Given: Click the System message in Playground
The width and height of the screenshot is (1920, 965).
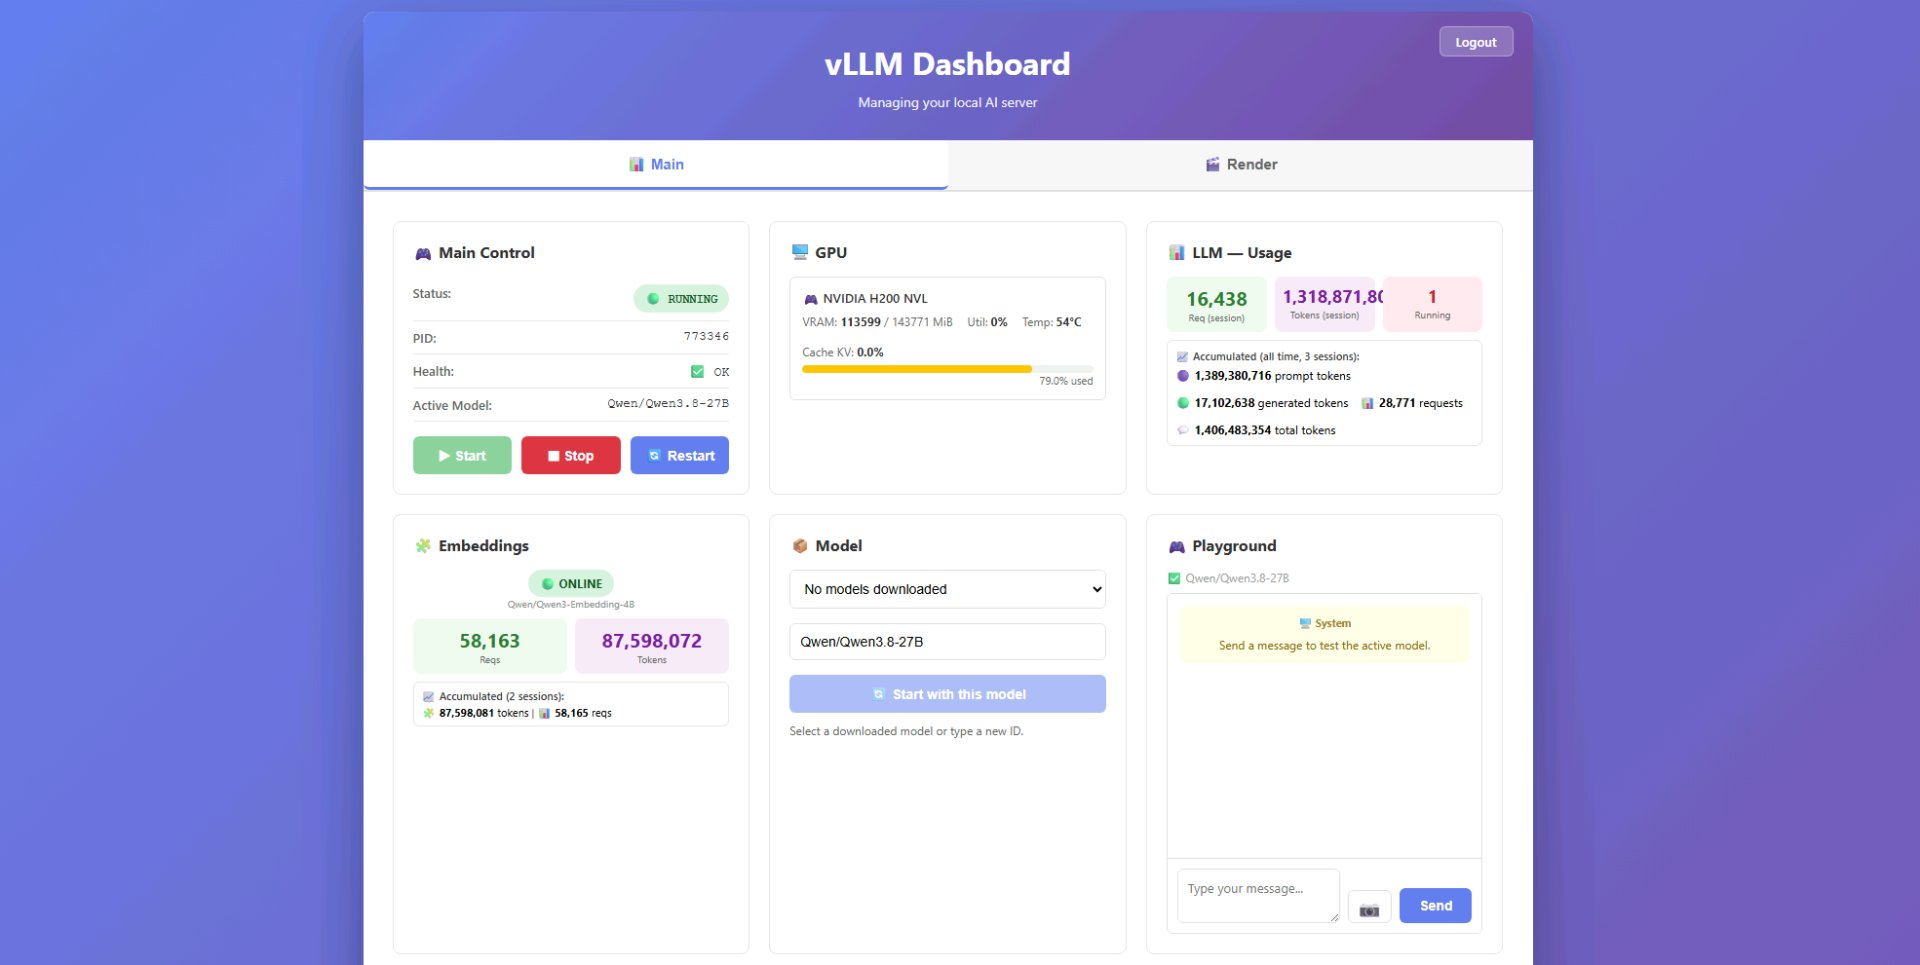Looking at the screenshot, I should click(1324, 634).
